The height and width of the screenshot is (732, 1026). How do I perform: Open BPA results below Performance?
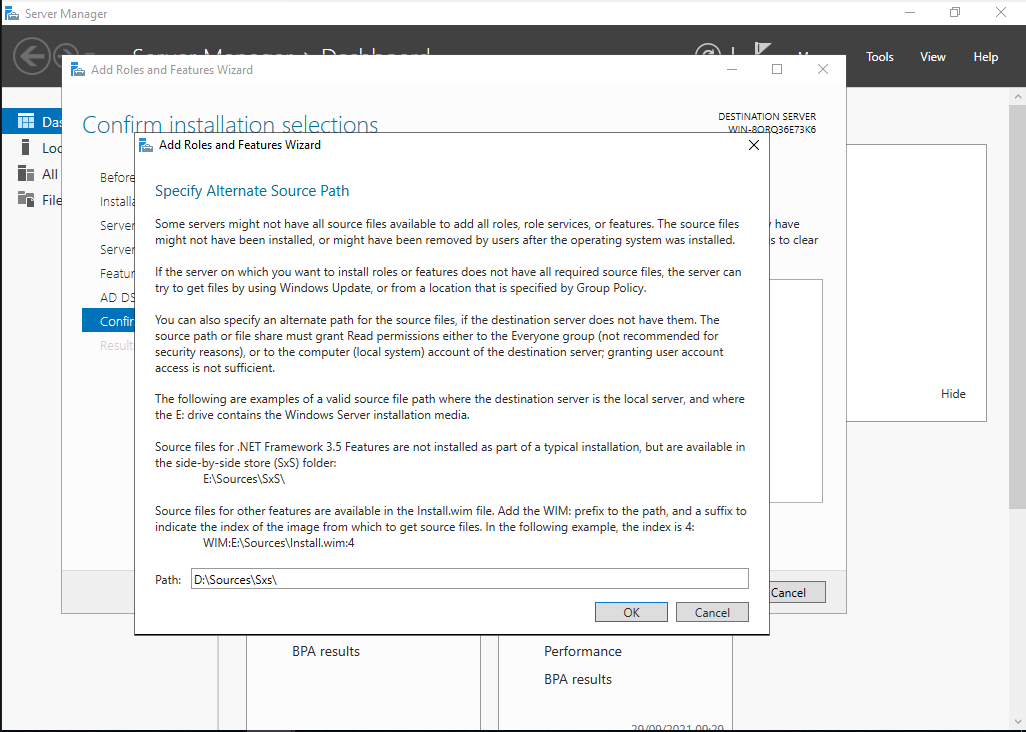pyautogui.click(x=578, y=680)
